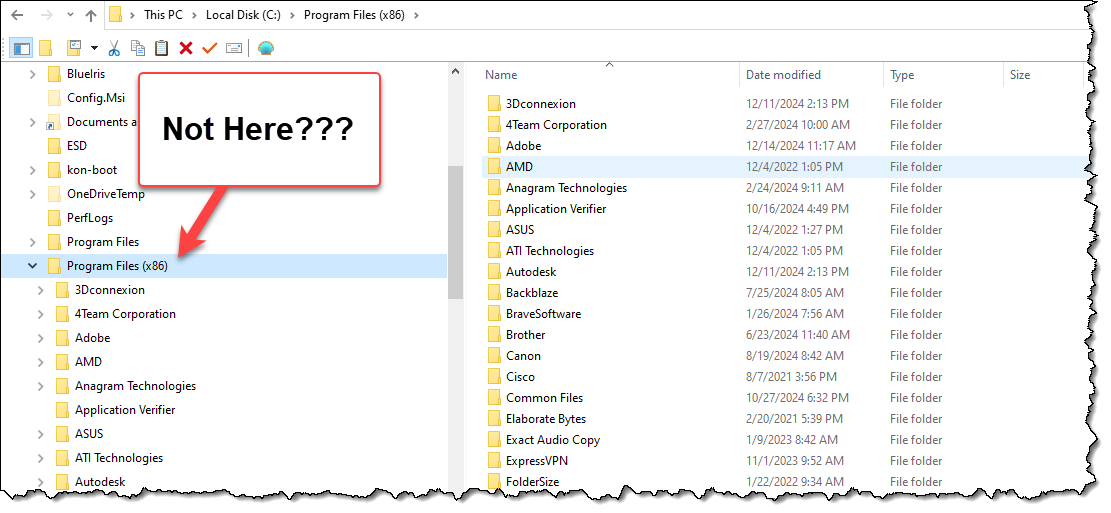The width and height of the screenshot is (1111, 513).
Task: Select the Backblaze folder in file list
Action: click(532, 293)
